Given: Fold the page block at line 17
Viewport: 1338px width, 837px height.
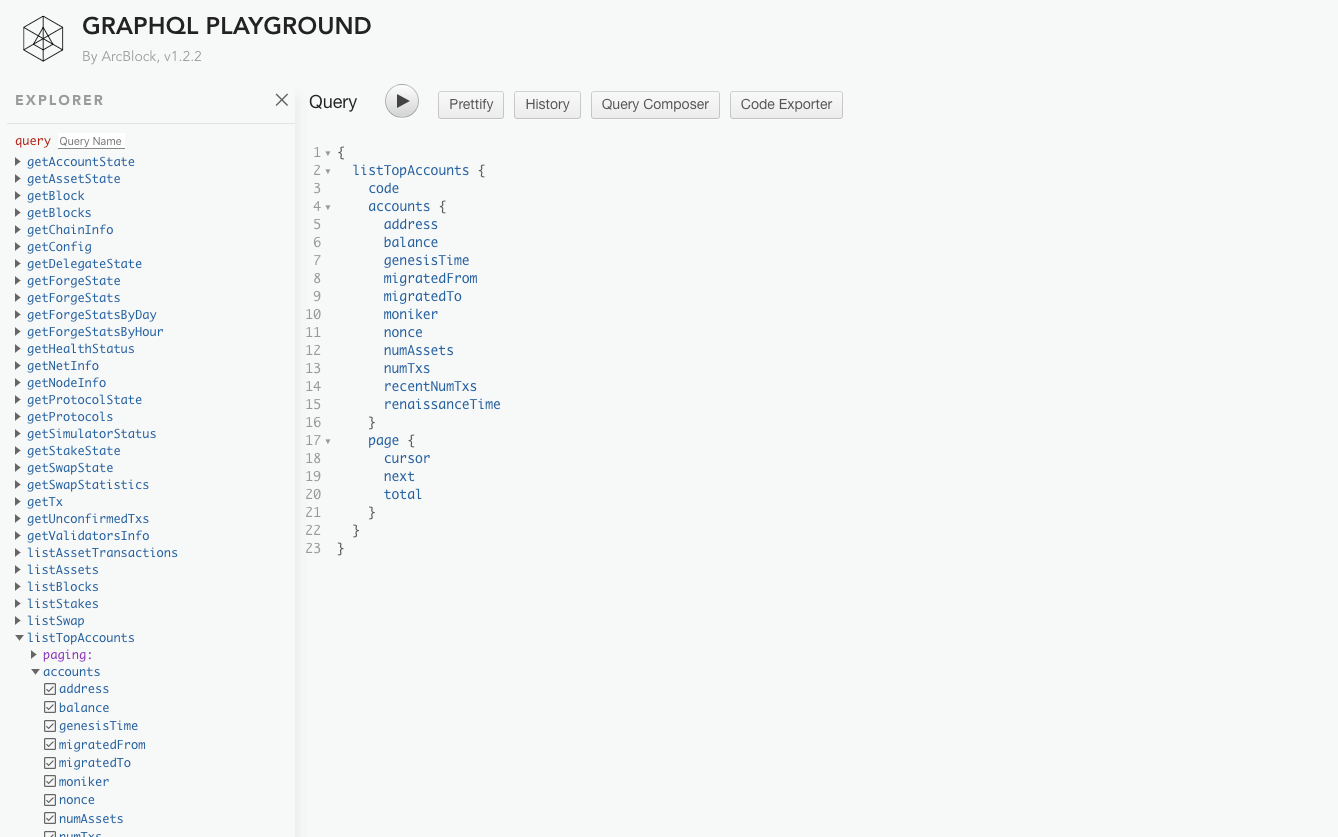Looking at the screenshot, I should pos(328,441).
